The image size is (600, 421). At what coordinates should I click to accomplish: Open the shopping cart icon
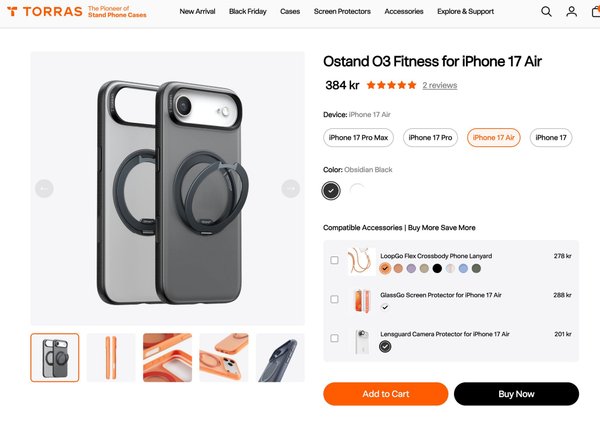point(595,12)
